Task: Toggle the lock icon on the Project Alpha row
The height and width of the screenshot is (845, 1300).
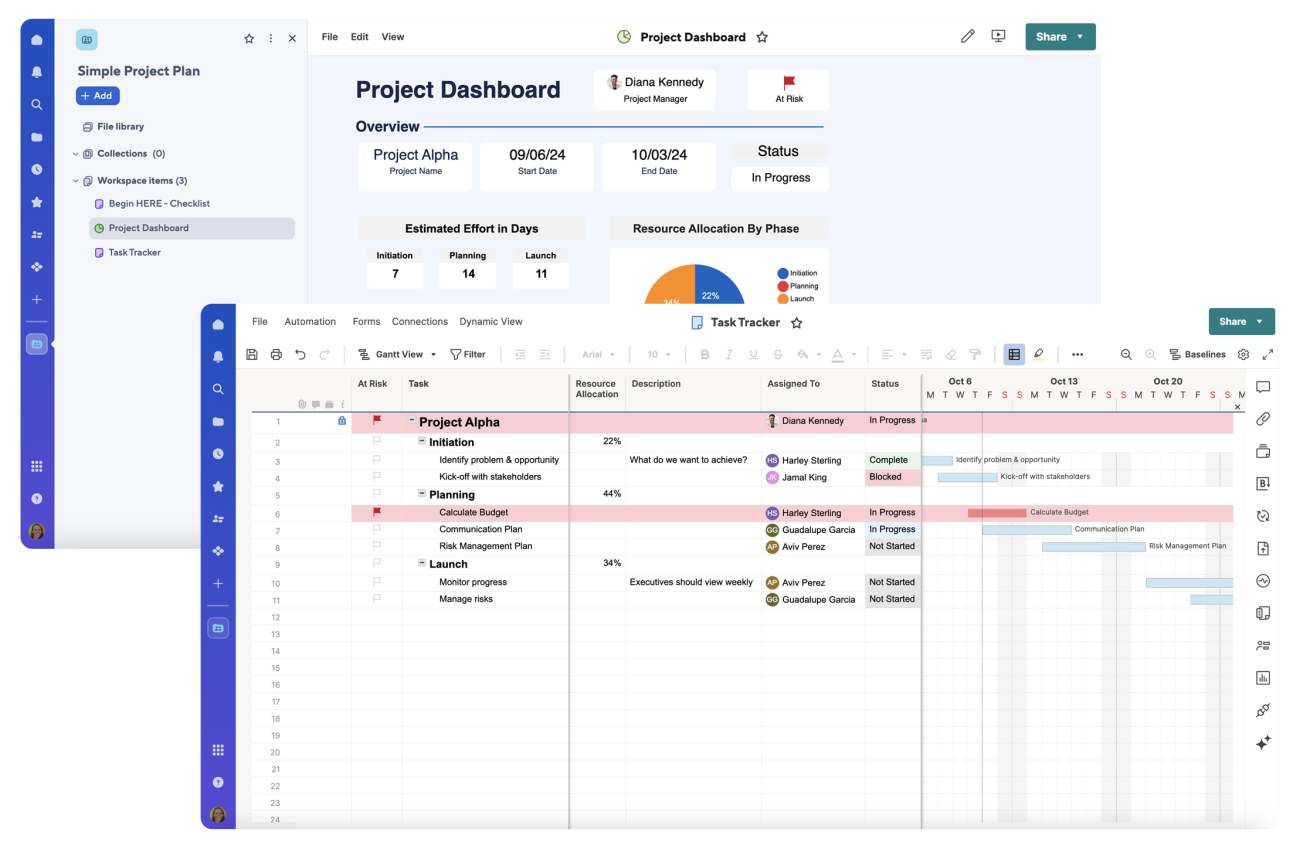Action: click(x=341, y=421)
